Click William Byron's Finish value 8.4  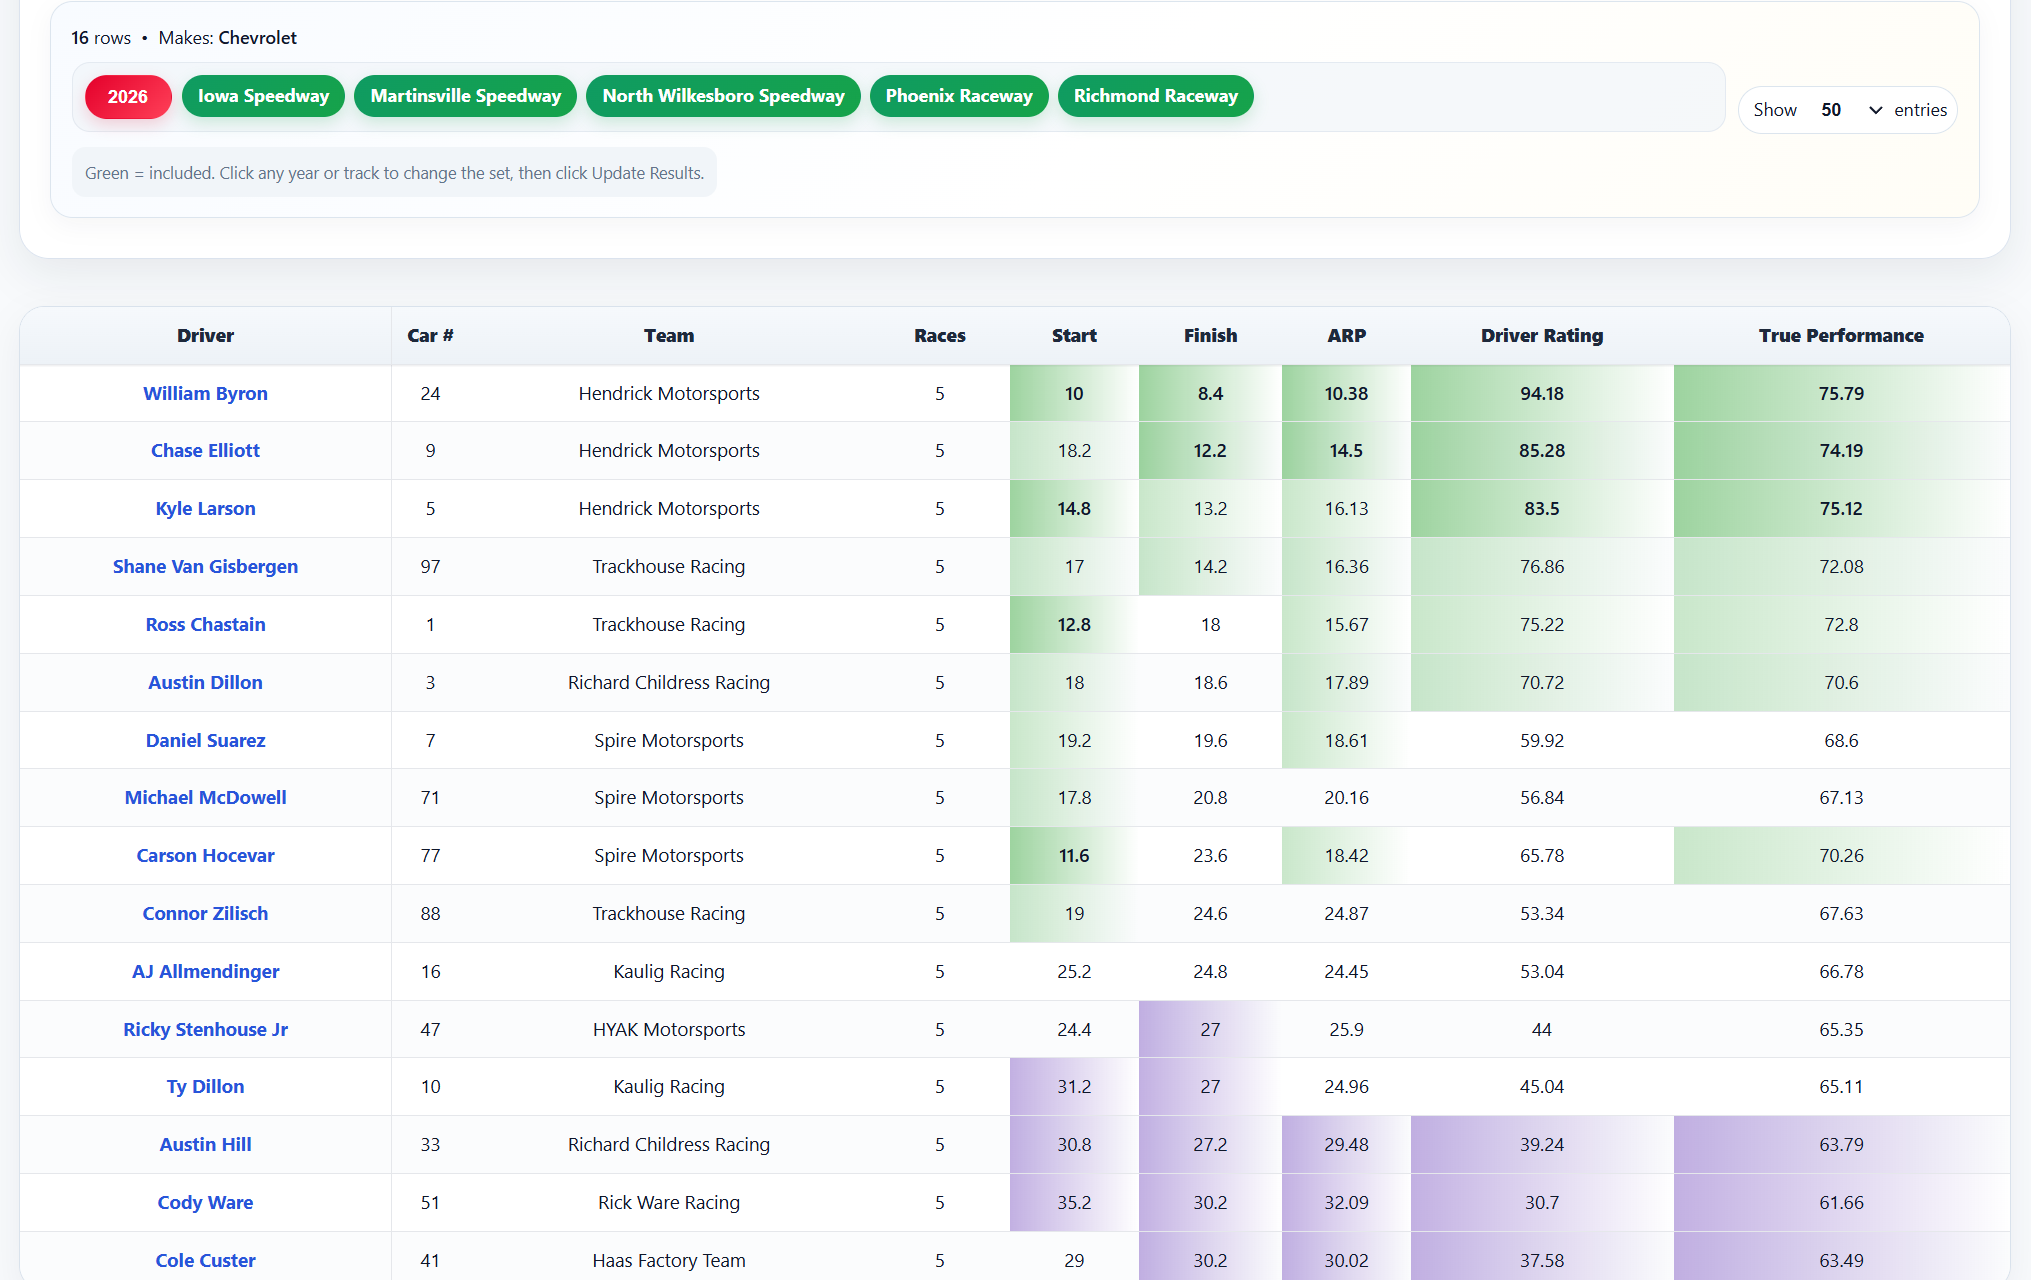click(1210, 394)
